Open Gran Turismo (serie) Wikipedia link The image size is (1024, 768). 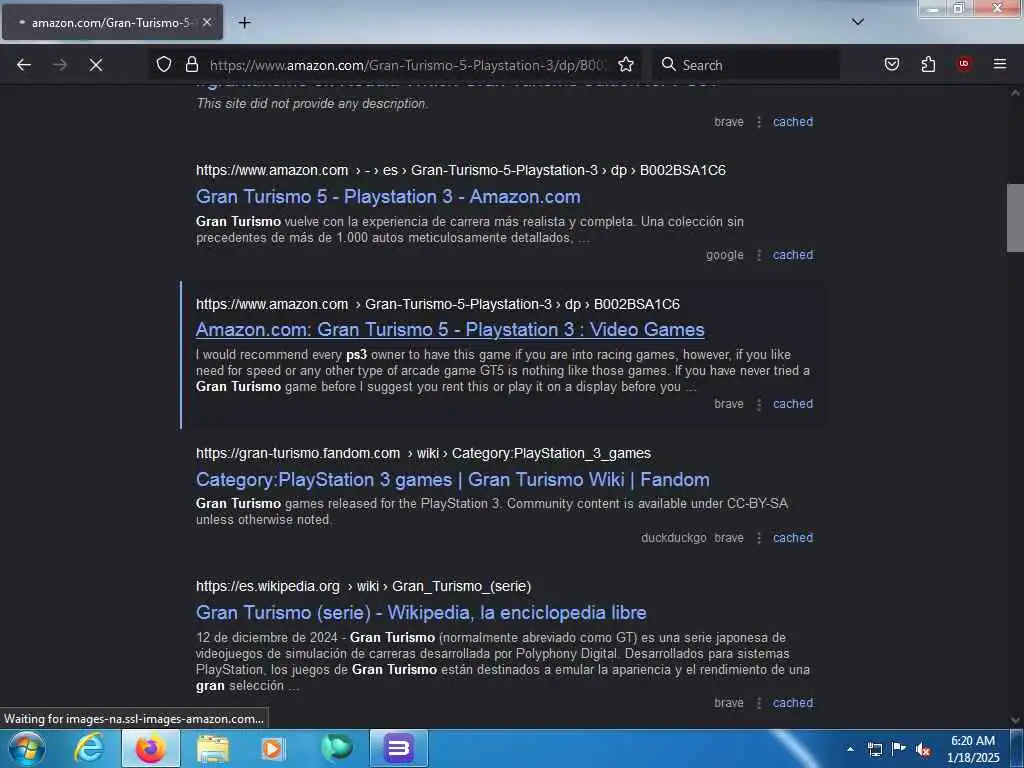pyautogui.click(x=421, y=613)
